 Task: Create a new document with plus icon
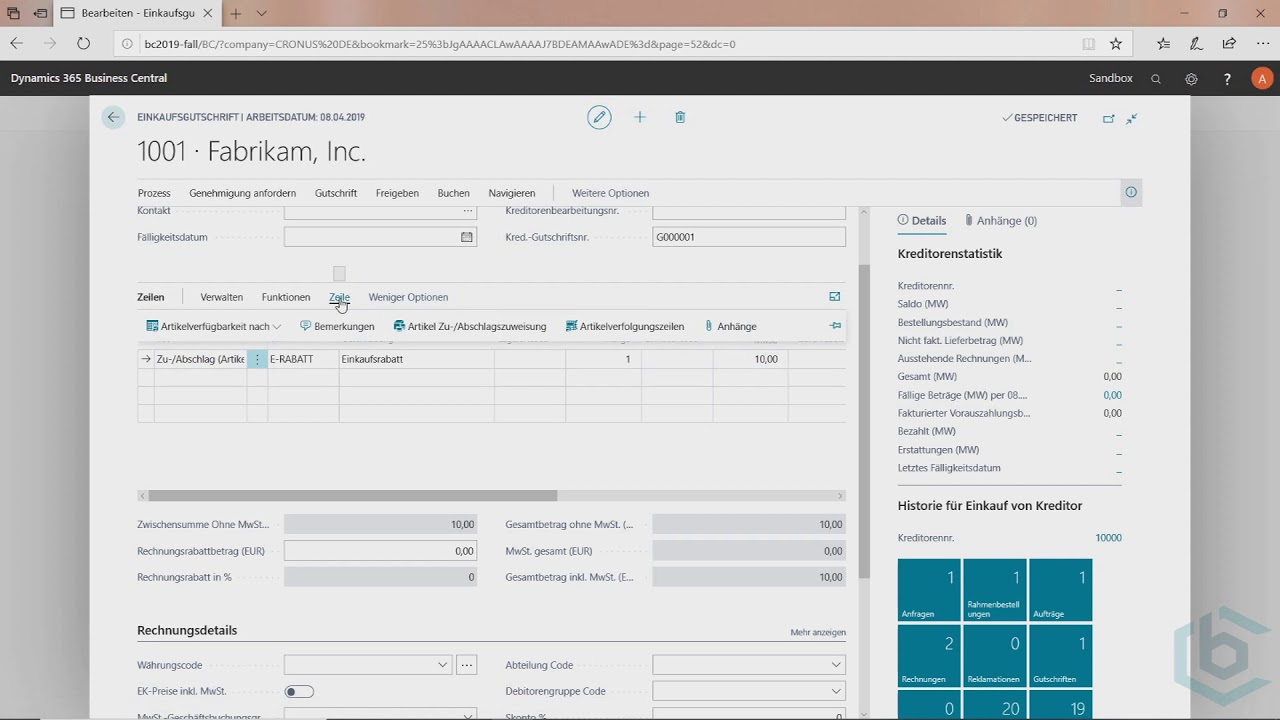pos(640,117)
